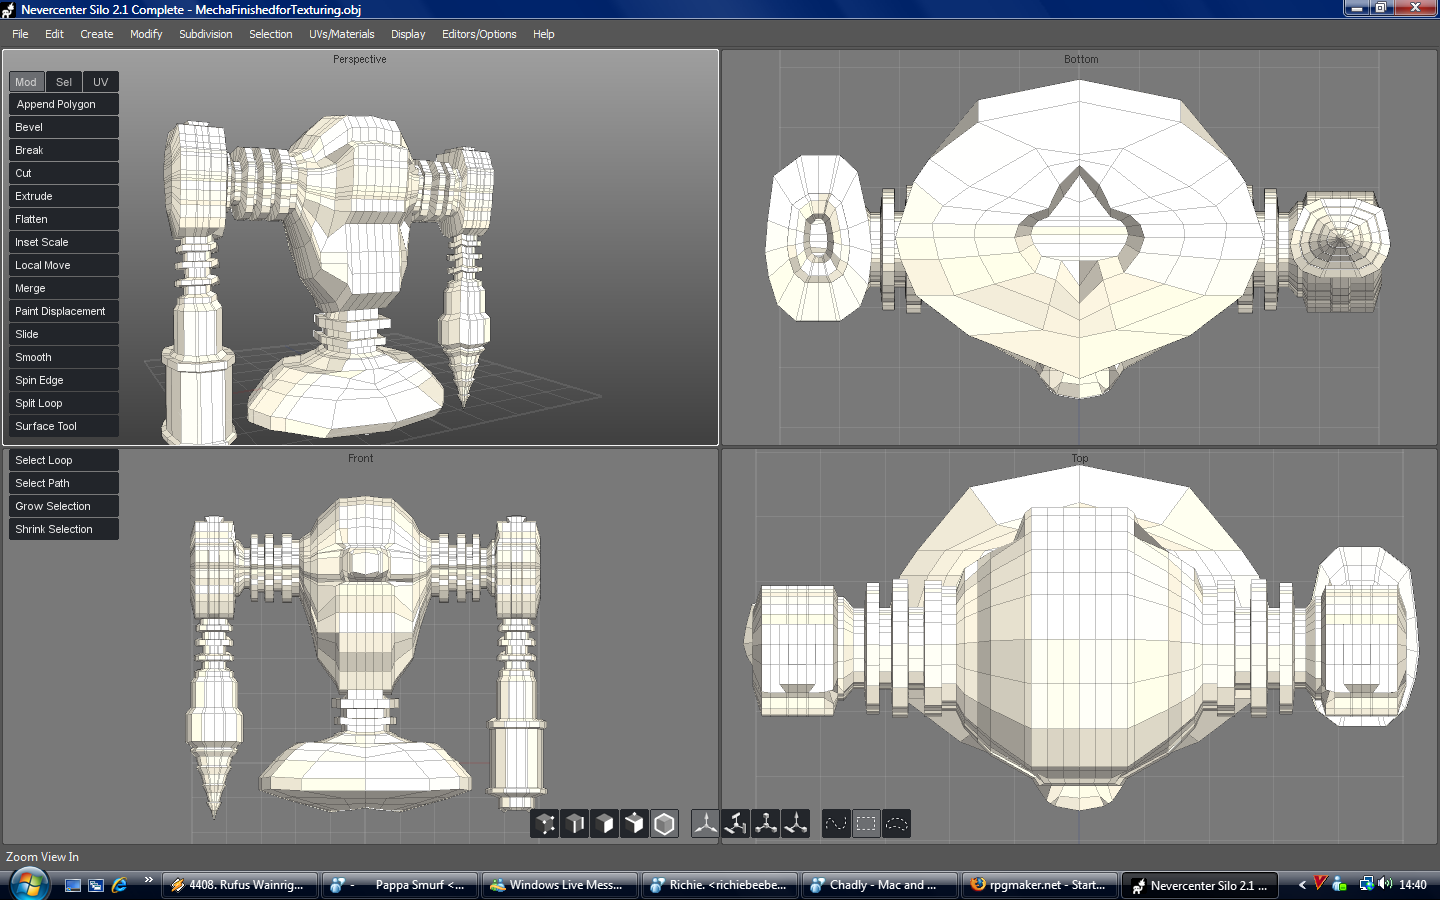Viewport: 1440px width, 900px height.
Task: Toggle rectangular area selection style
Action: tap(866, 824)
